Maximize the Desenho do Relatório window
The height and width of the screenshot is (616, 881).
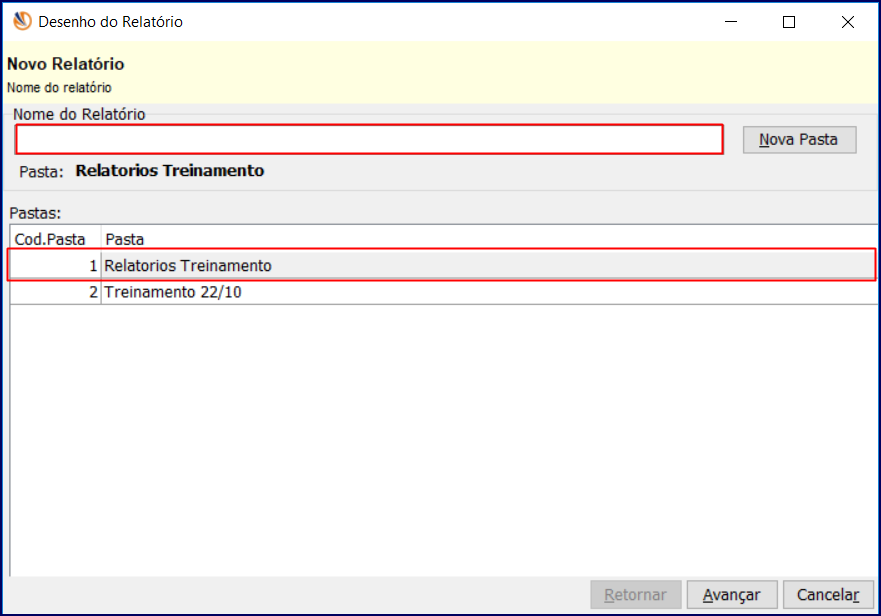(789, 21)
